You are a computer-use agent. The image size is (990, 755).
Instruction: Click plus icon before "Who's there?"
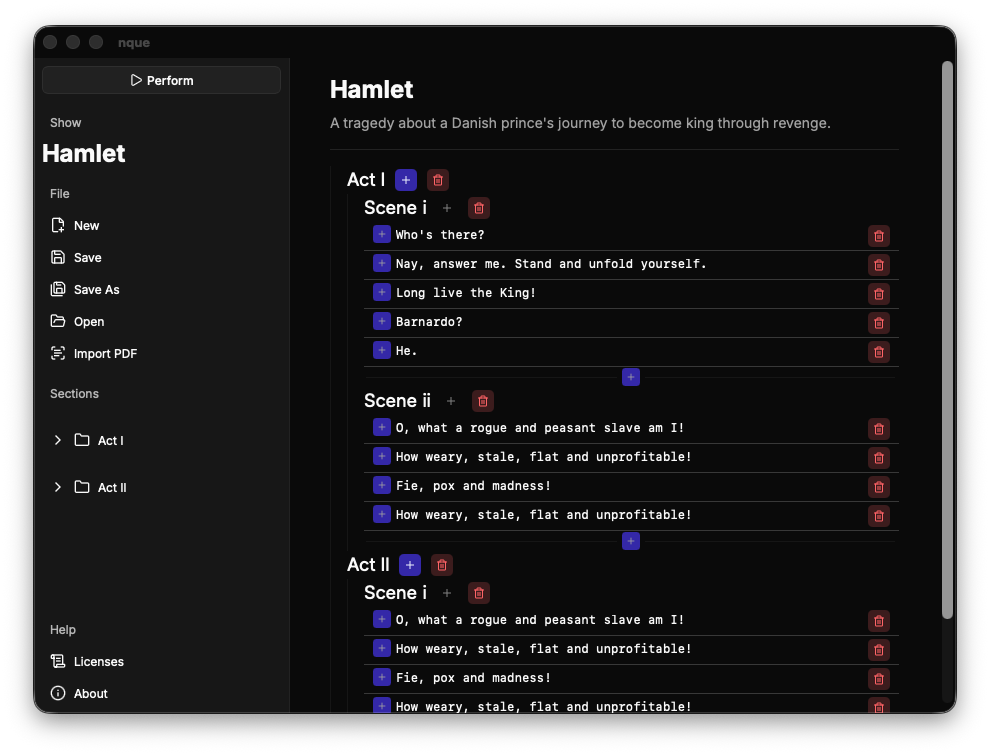click(x=381, y=234)
